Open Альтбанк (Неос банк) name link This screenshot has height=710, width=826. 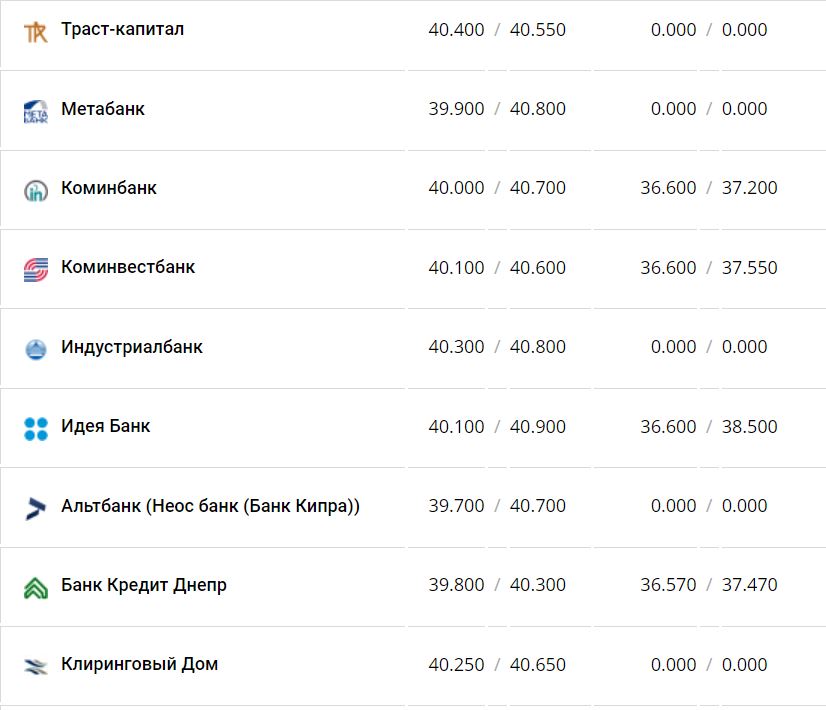(210, 505)
